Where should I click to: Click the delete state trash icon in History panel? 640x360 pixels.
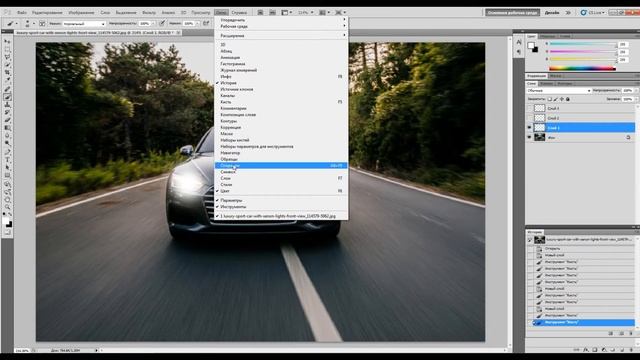pos(631,333)
